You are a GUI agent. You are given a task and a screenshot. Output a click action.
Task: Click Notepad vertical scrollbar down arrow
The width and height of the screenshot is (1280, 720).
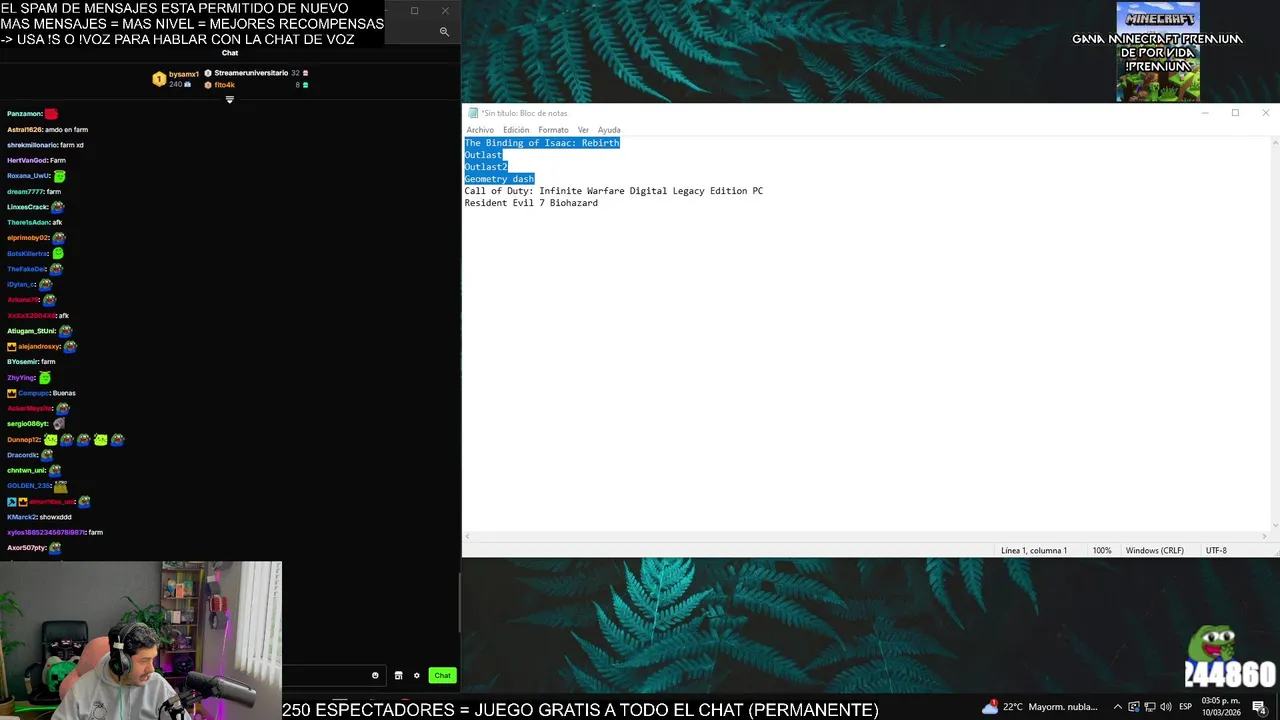tap(1274, 525)
